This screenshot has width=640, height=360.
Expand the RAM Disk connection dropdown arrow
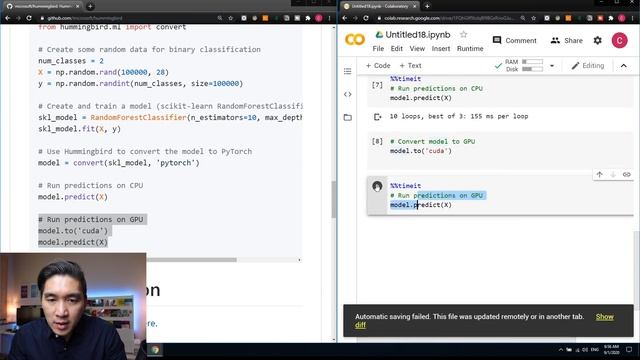point(552,66)
